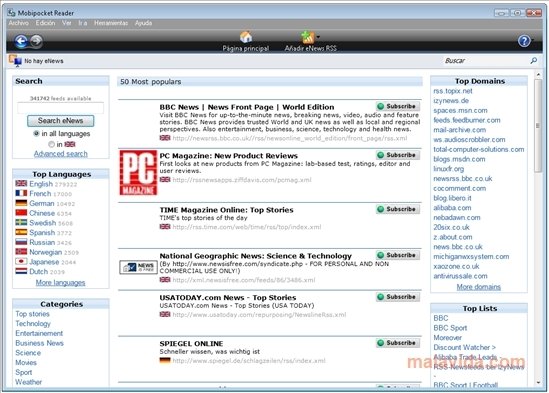Subscribe to SPIEGEL ONLINE feed
549x393 pixels.
coord(398,343)
